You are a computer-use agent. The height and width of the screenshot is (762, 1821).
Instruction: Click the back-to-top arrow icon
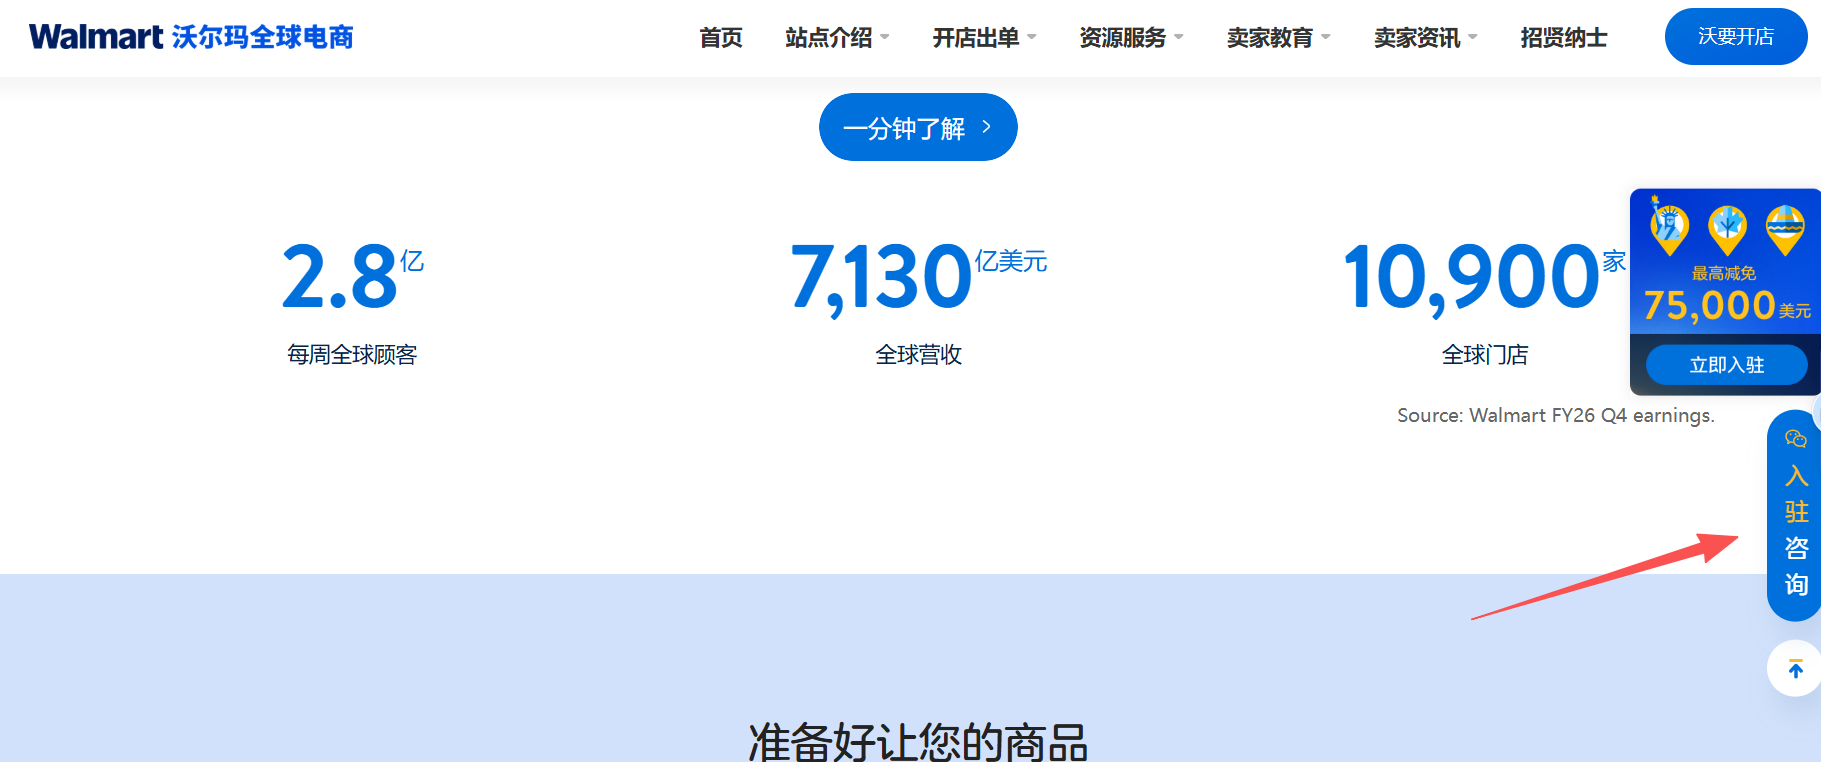click(x=1796, y=669)
